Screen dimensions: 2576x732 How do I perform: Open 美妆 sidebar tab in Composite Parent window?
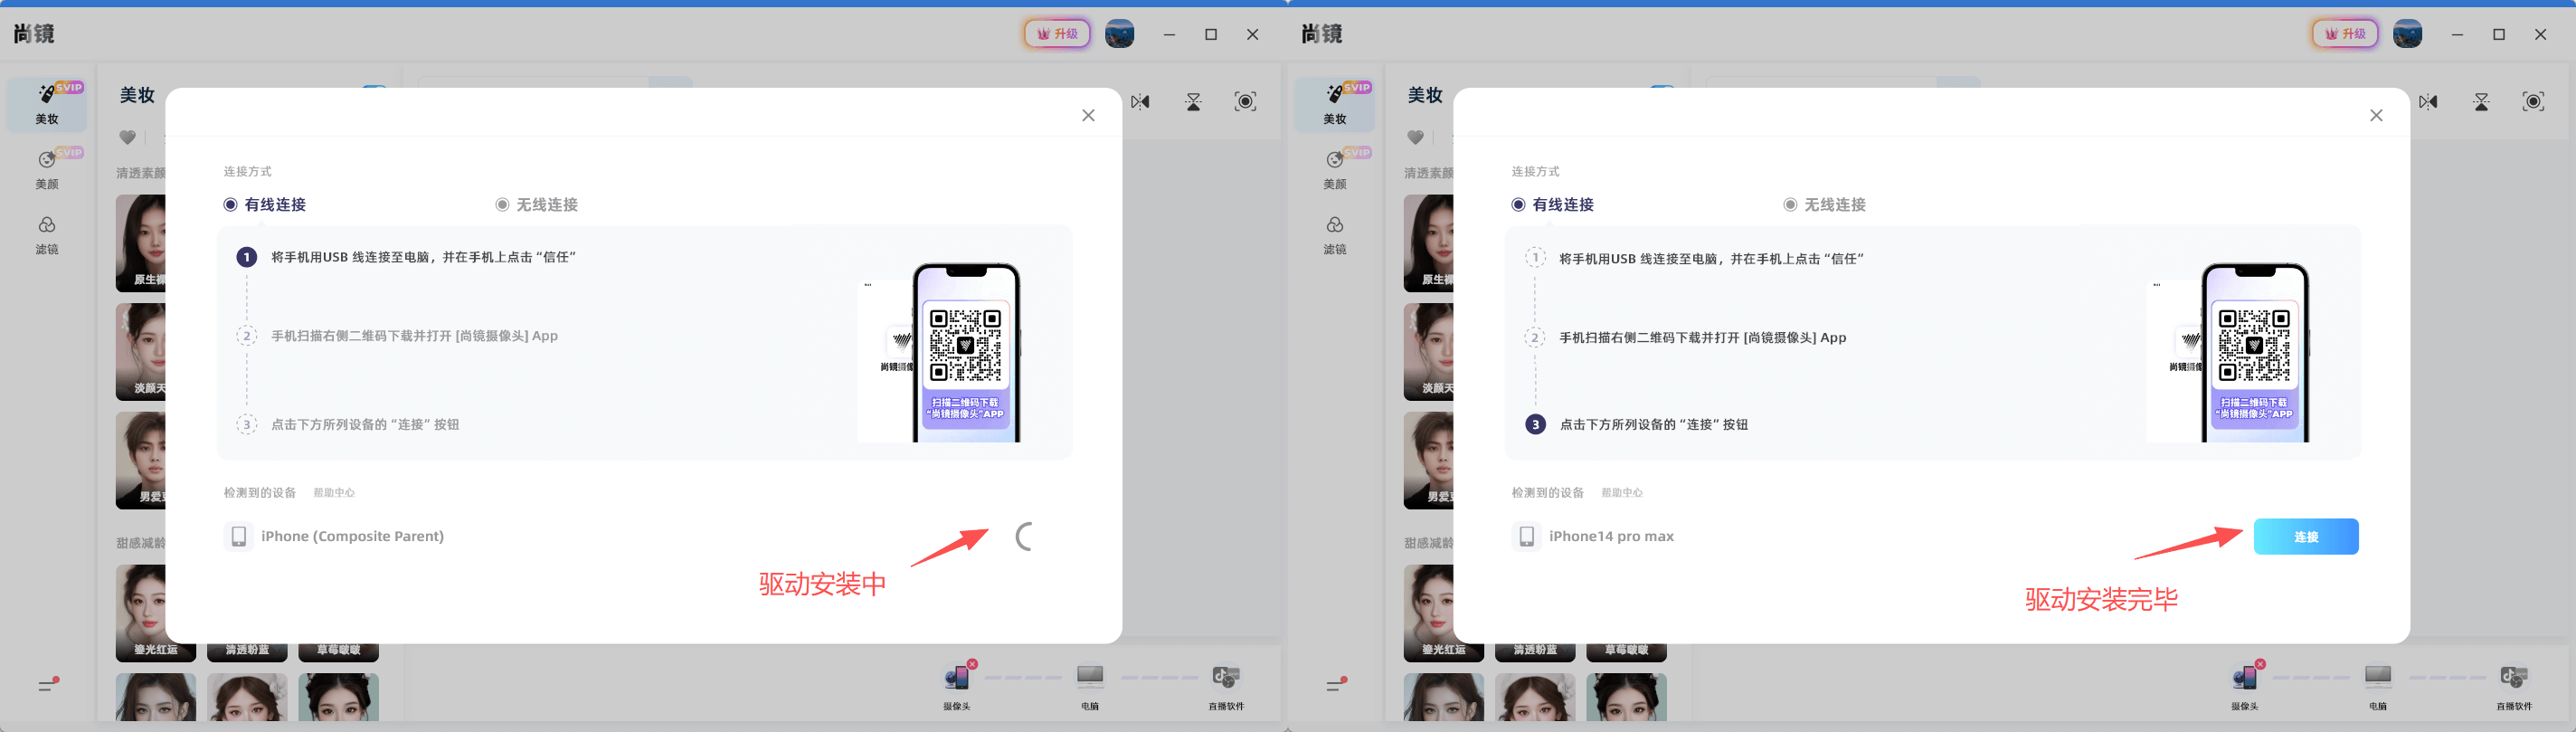(x=47, y=104)
